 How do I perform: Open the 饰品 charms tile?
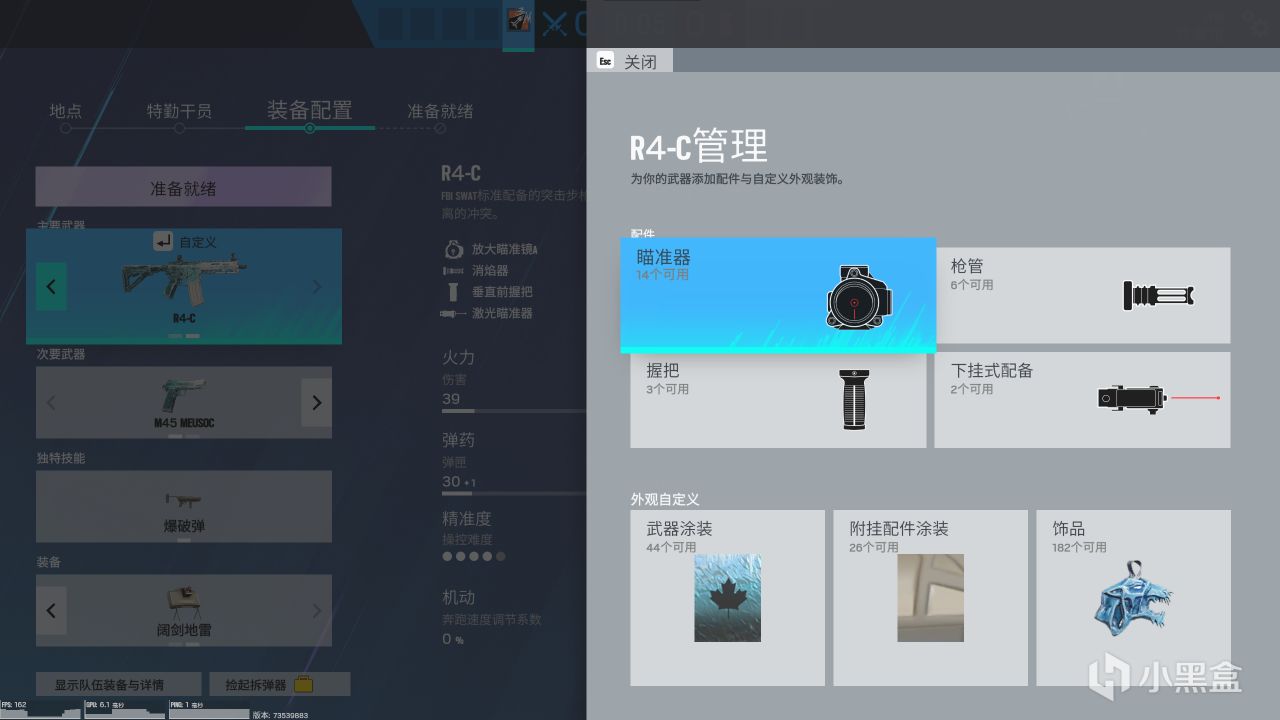(x=1133, y=598)
